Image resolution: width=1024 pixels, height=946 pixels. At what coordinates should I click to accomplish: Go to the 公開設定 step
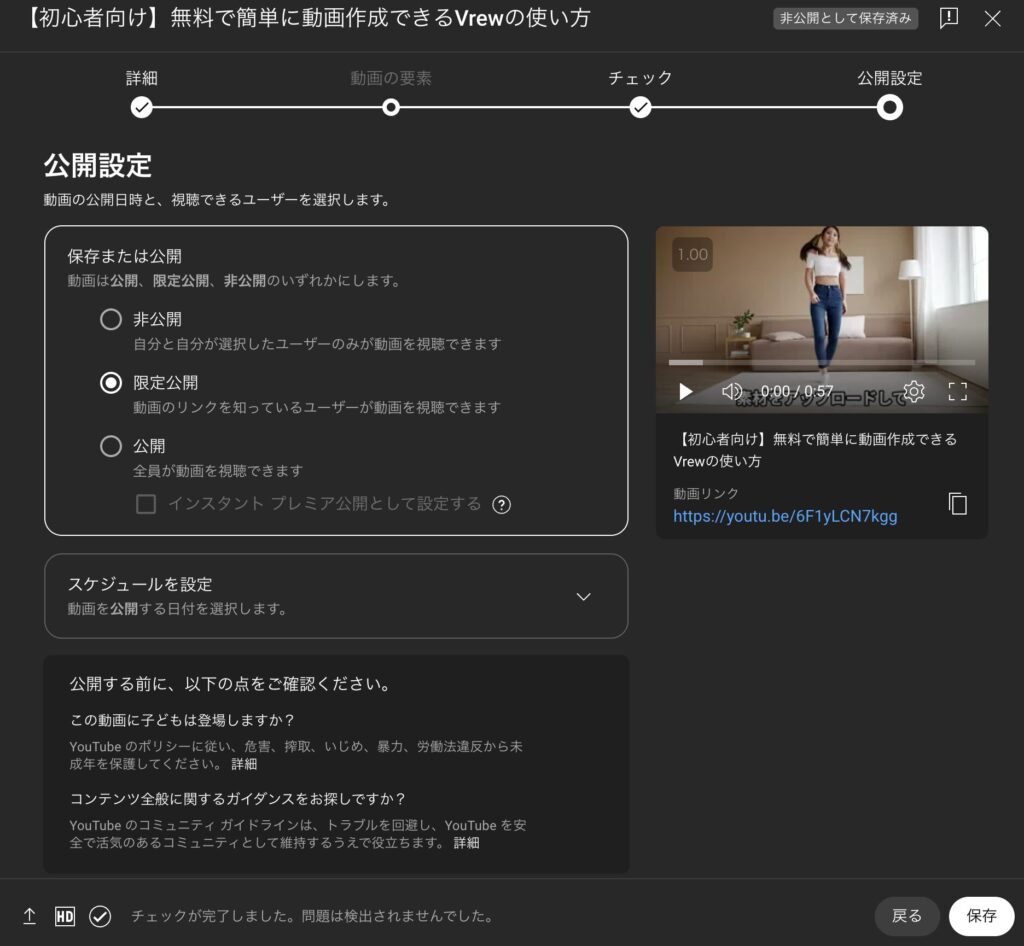coord(889,107)
